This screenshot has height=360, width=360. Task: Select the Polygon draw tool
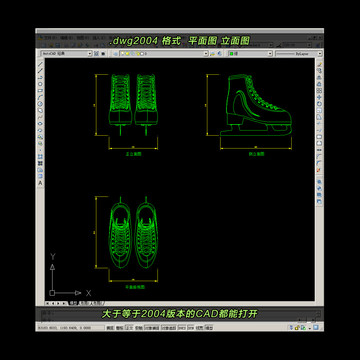(x=40, y=83)
